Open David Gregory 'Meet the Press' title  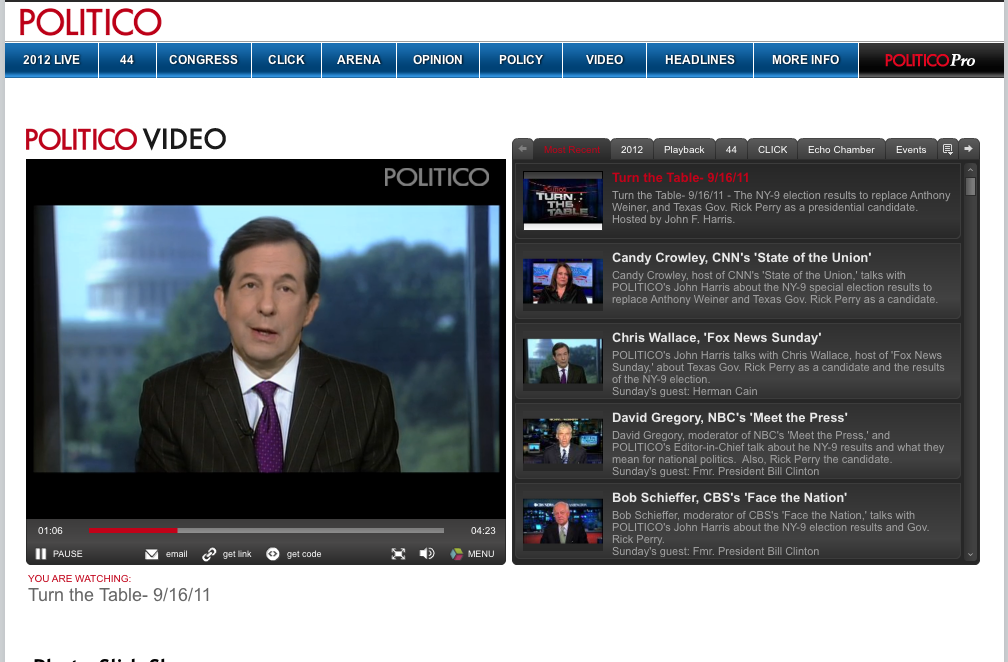pyautogui.click(x=730, y=418)
